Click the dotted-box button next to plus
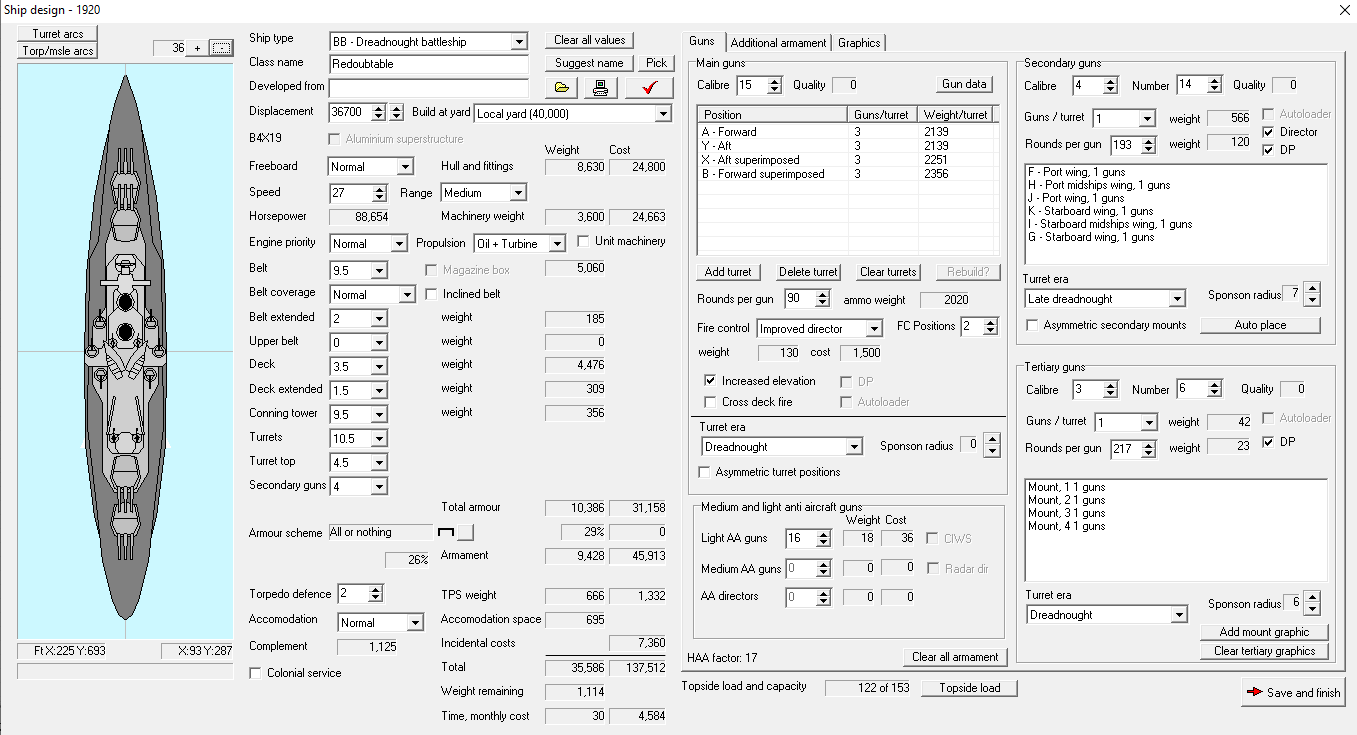Screen dimensions: 1357x735 click(x=221, y=48)
